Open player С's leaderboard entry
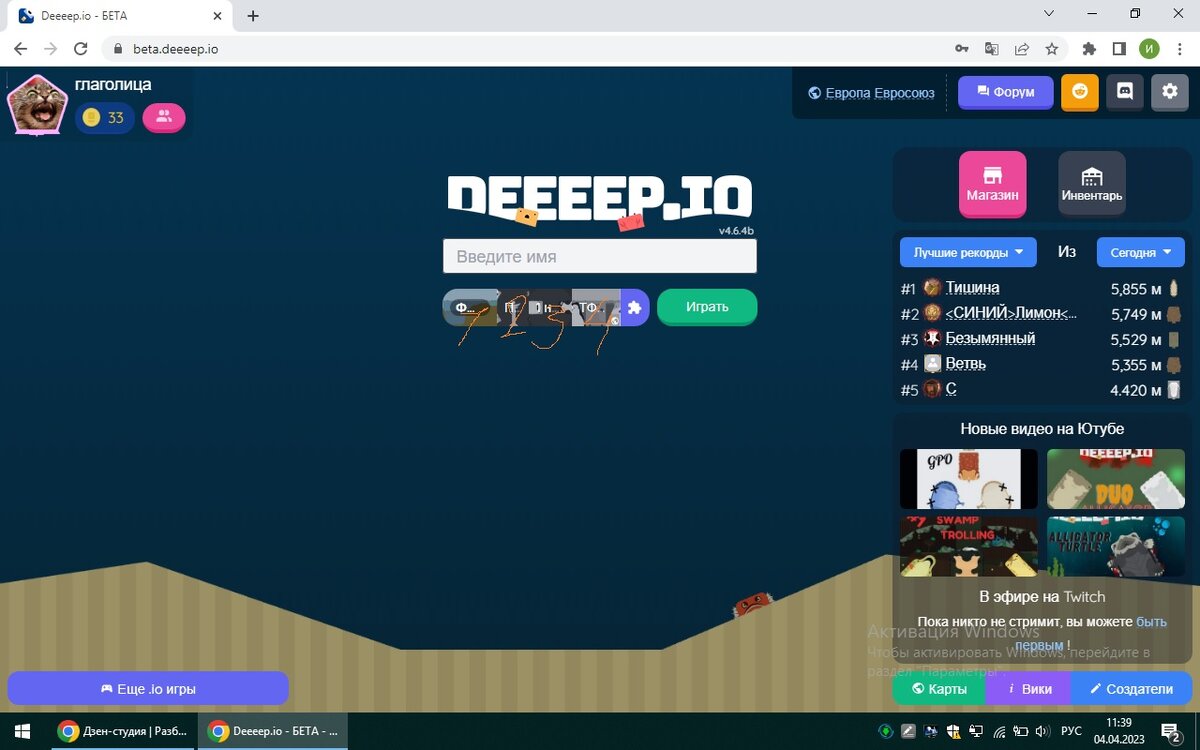Image resolution: width=1200 pixels, height=750 pixels. (x=951, y=389)
